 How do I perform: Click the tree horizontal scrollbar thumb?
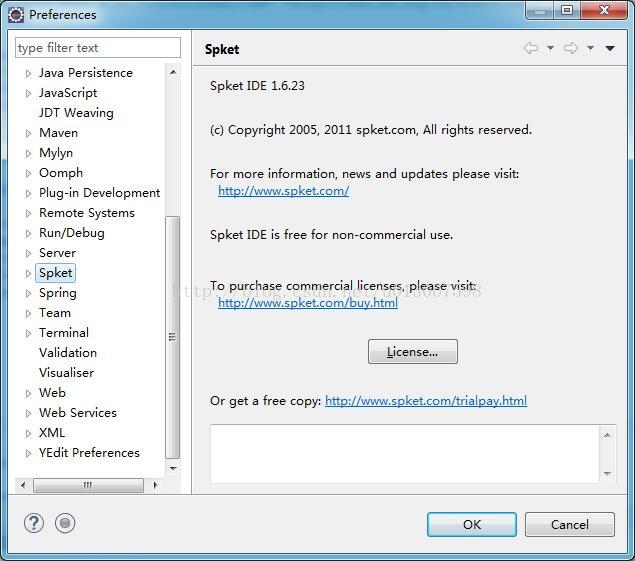[x=88, y=485]
